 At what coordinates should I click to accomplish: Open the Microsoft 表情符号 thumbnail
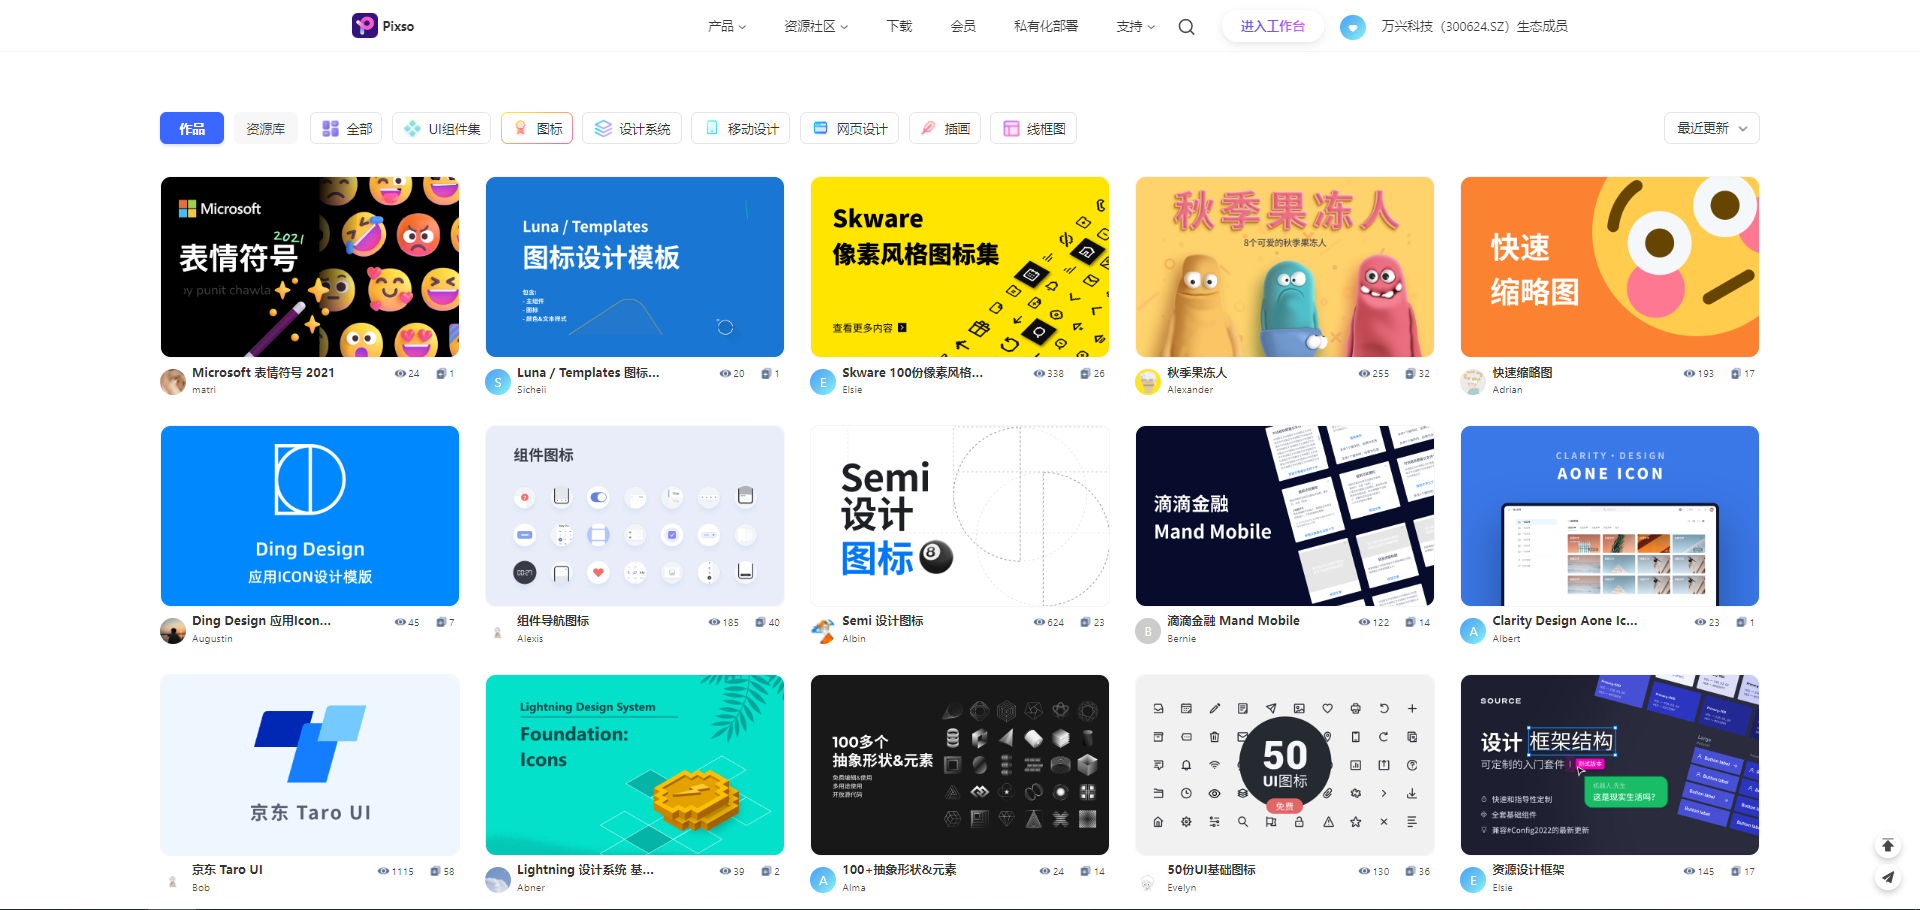pos(310,267)
